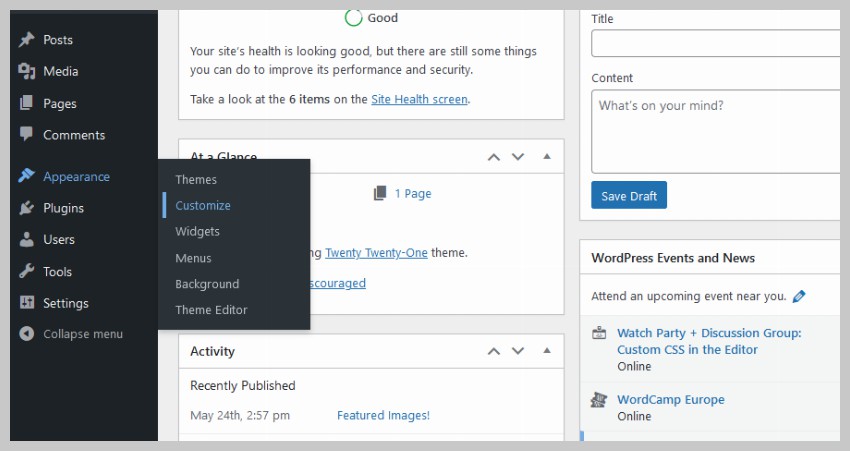850x451 pixels.
Task: Select Menus in Appearance submenu
Action: point(193,258)
